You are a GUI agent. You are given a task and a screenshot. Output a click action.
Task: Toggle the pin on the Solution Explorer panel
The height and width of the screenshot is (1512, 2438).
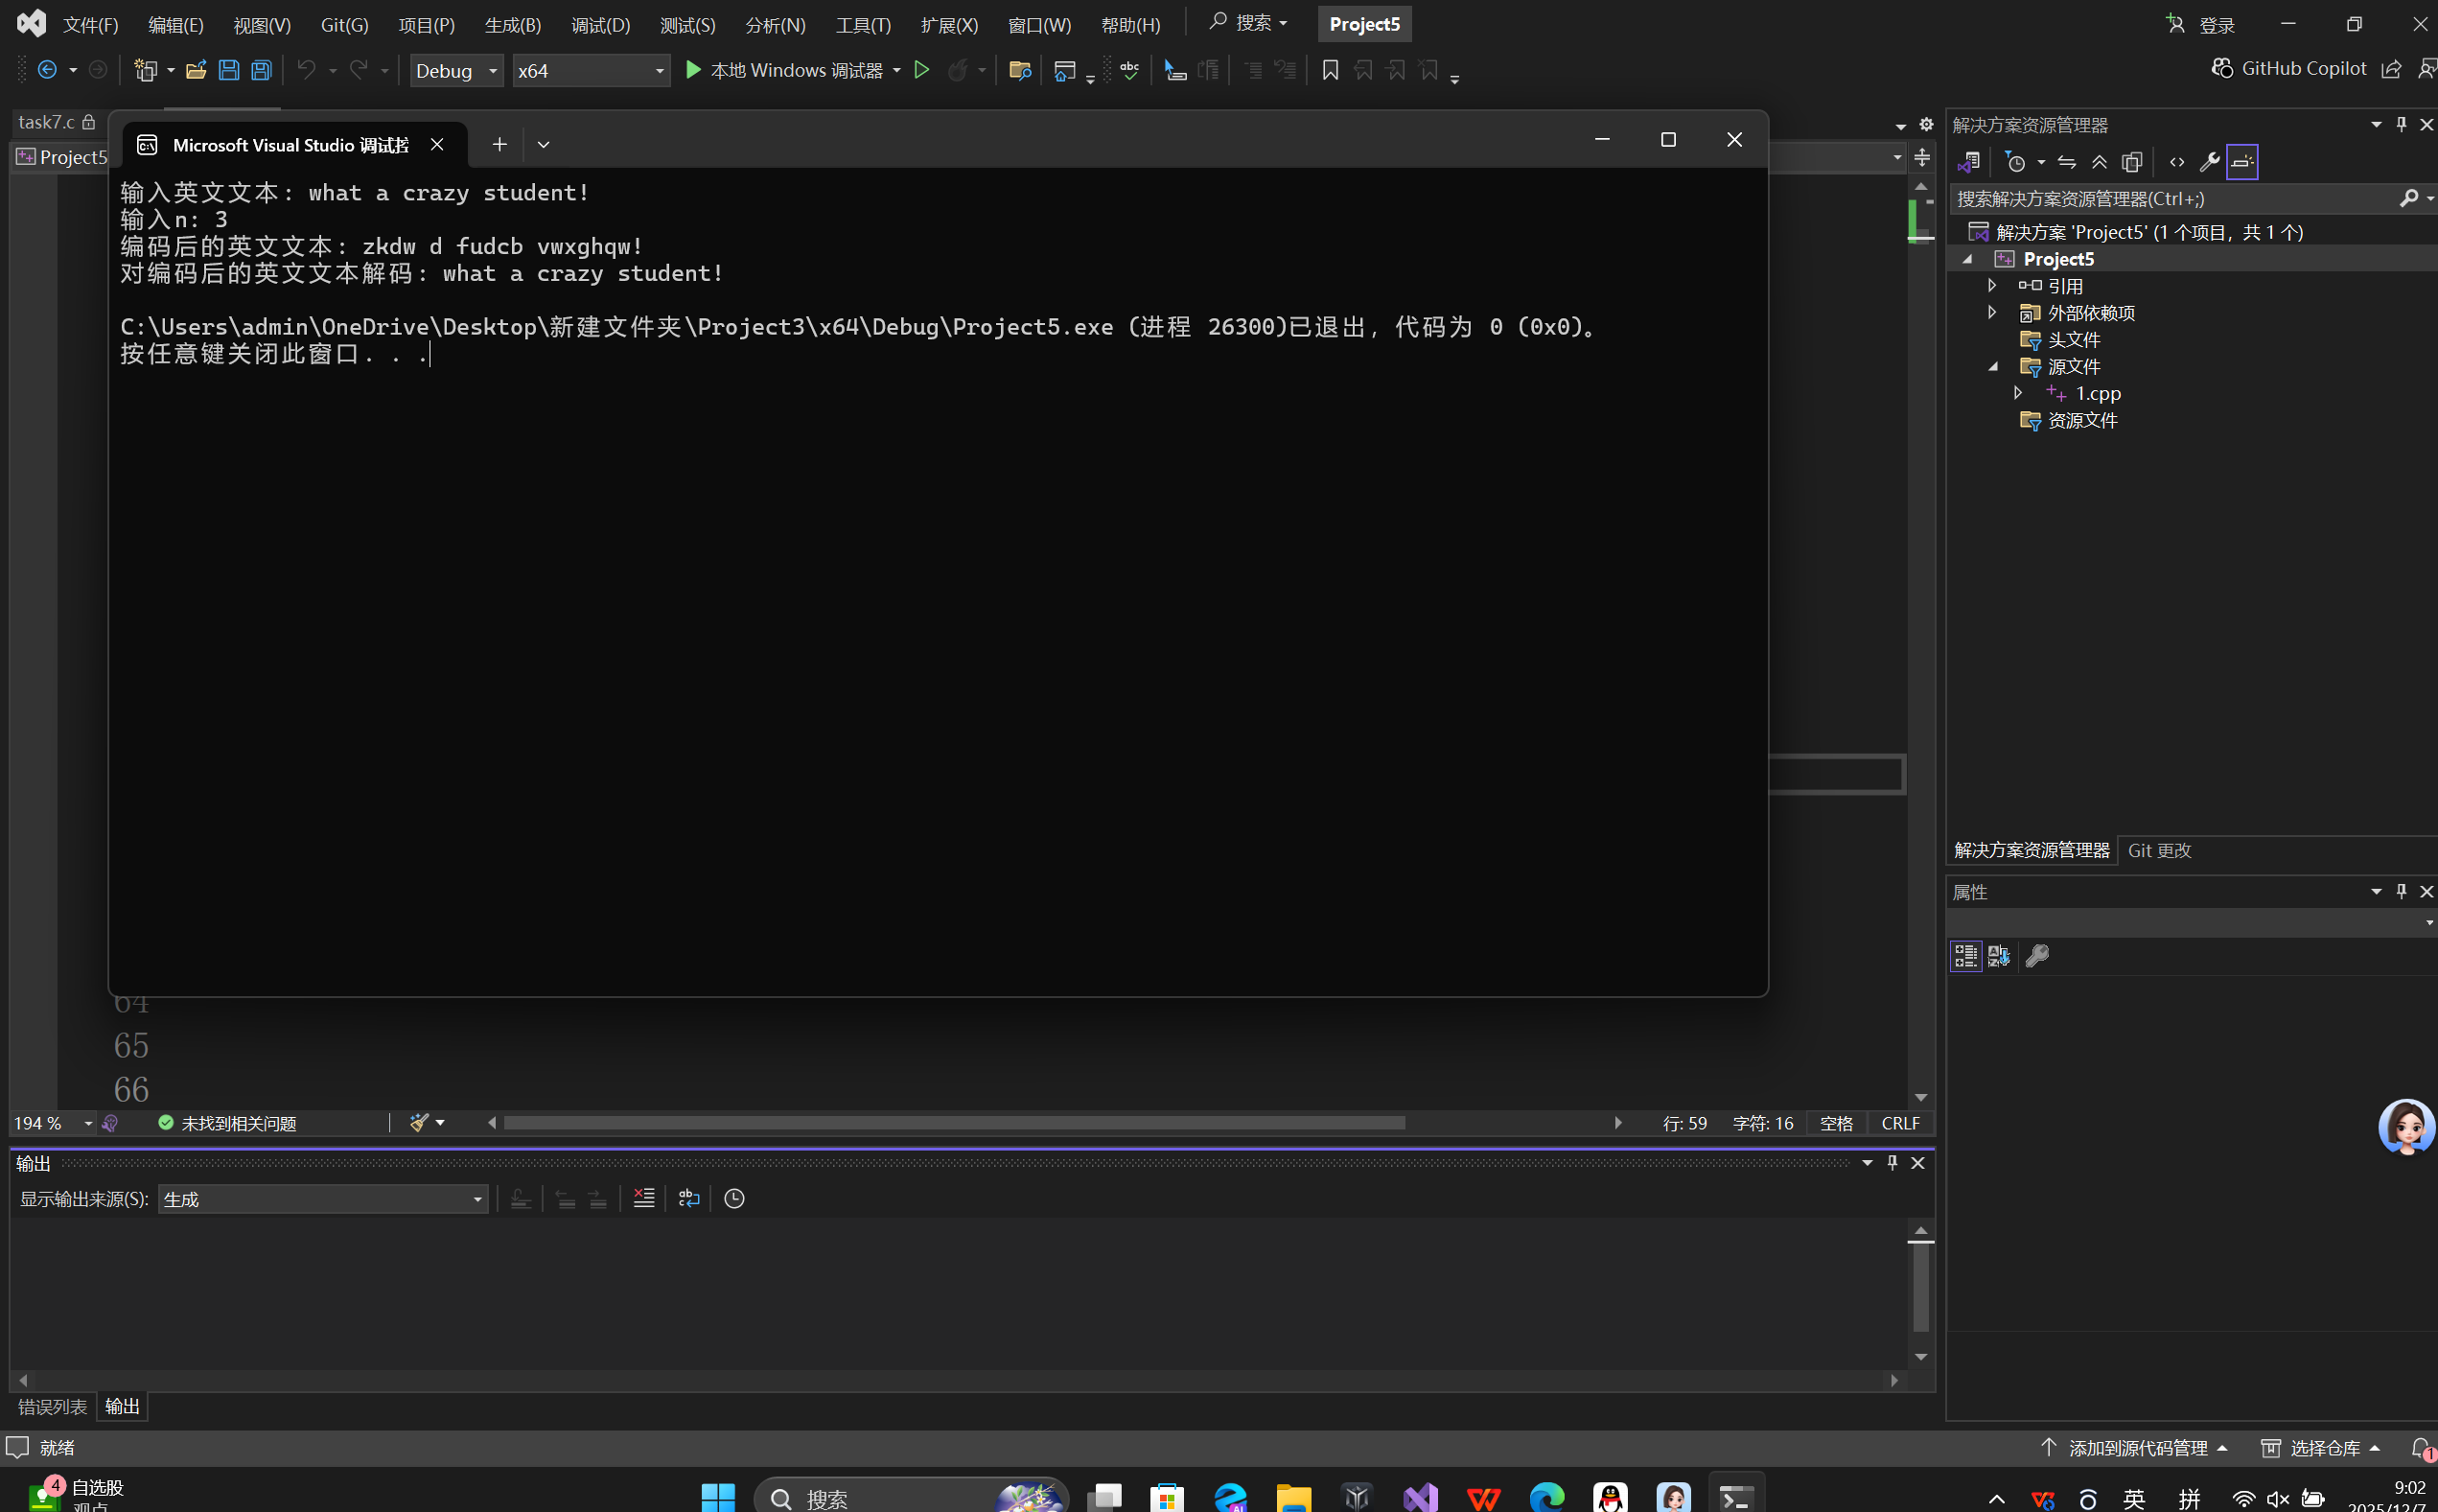pos(2401,124)
